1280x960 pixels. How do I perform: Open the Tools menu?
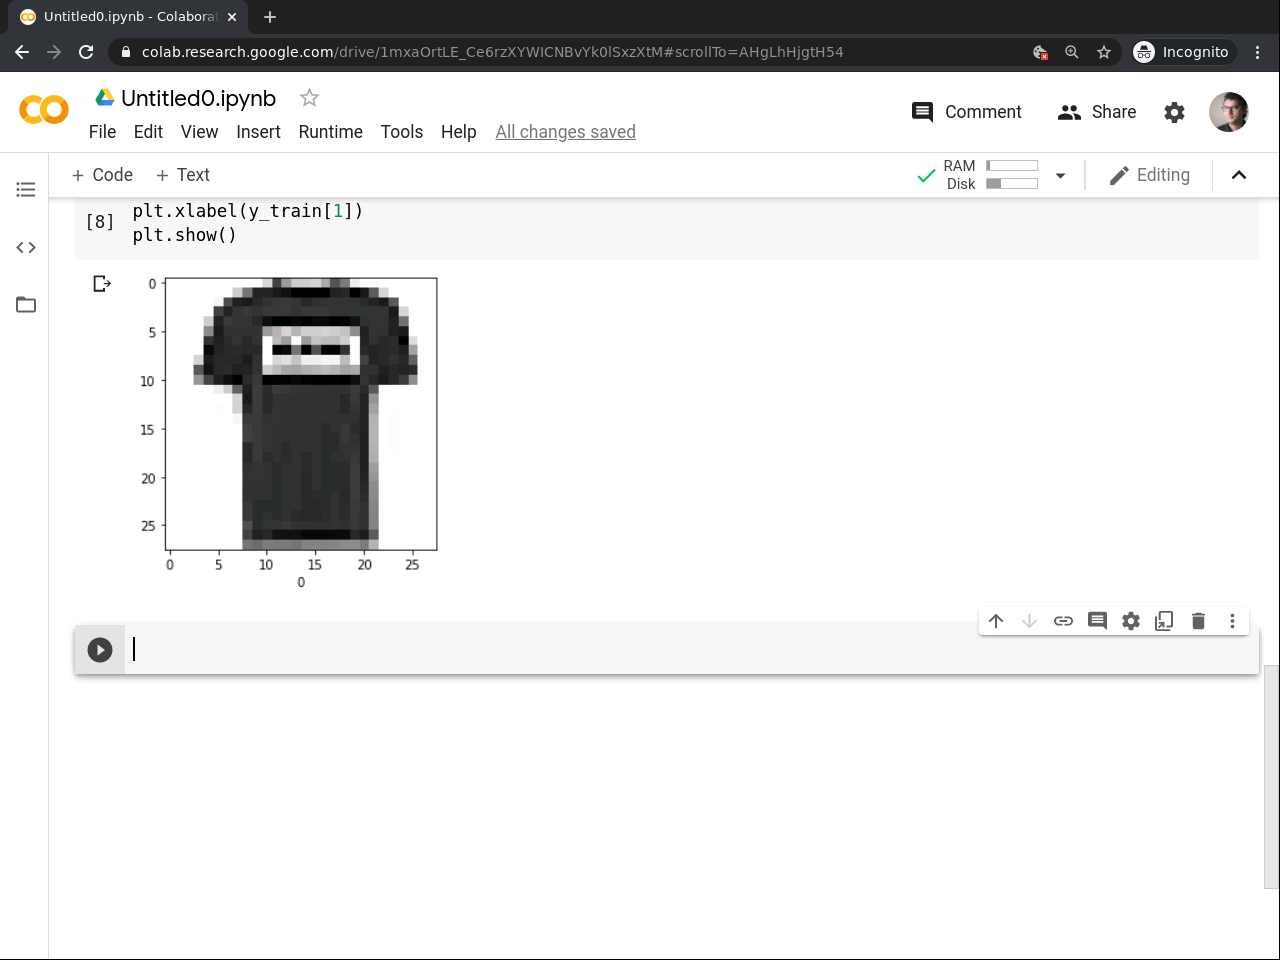402,132
